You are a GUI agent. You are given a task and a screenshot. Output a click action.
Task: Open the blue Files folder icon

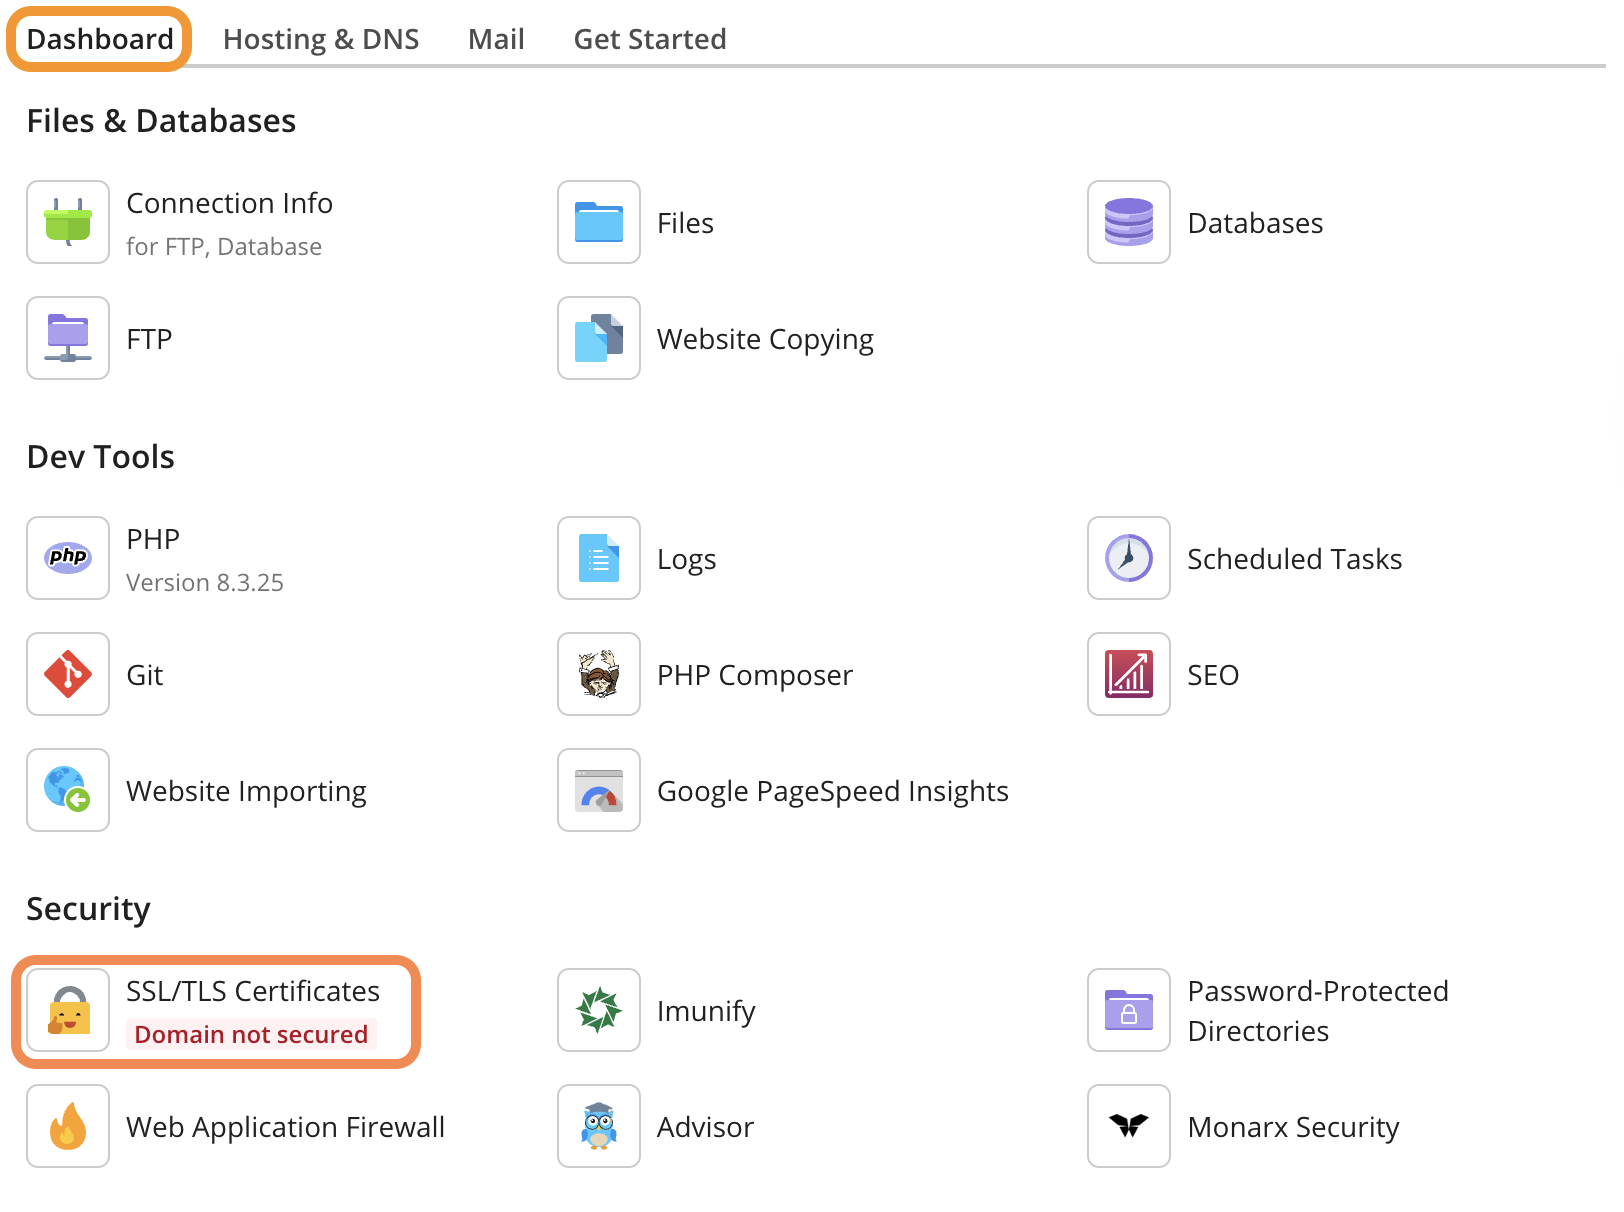click(x=598, y=222)
